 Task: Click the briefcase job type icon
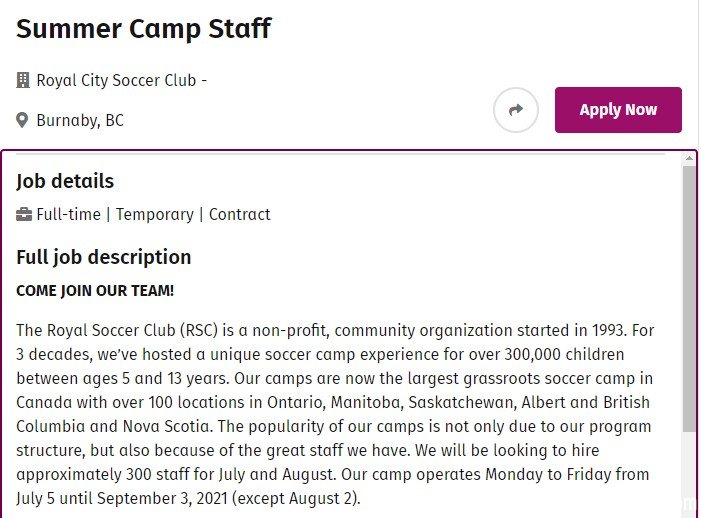pos(24,215)
